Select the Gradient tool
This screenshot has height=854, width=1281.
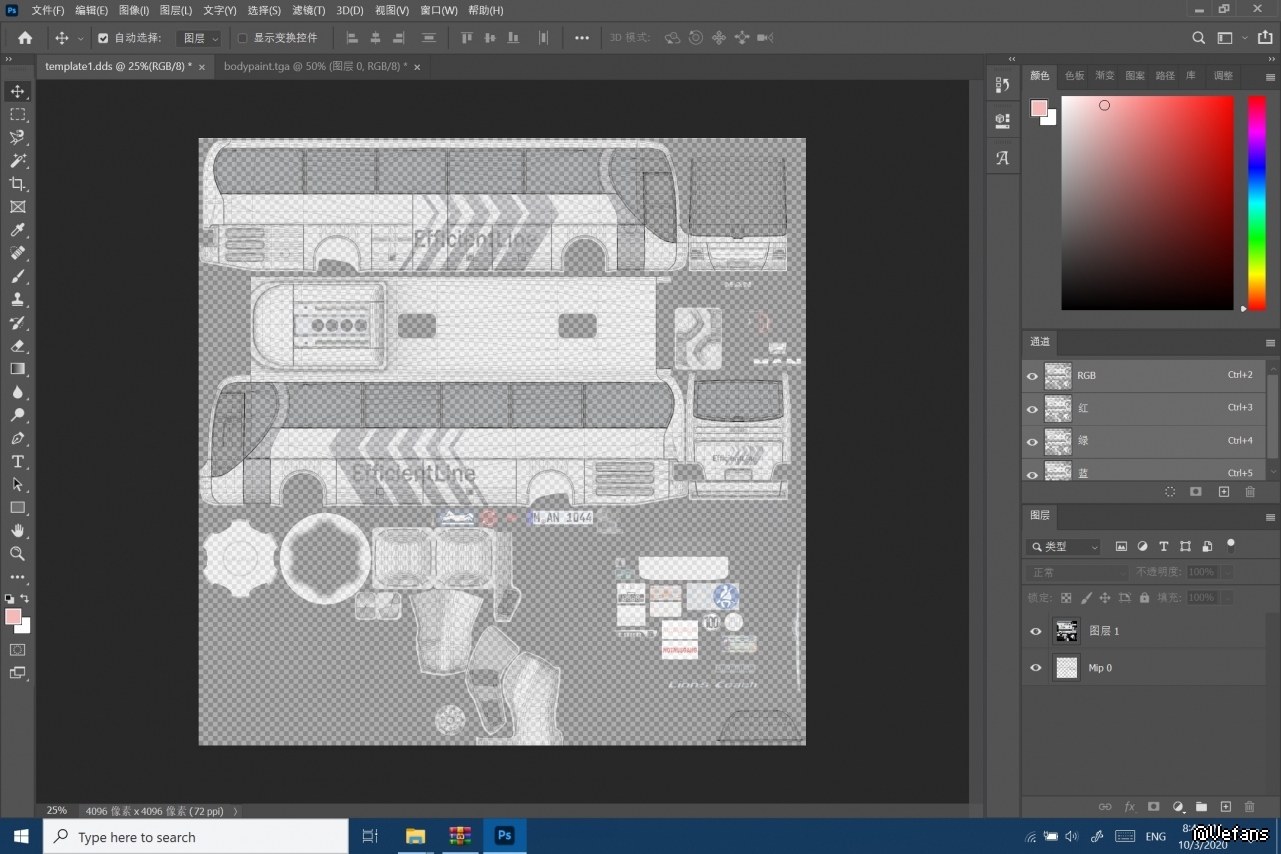pyautogui.click(x=17, y=369)
